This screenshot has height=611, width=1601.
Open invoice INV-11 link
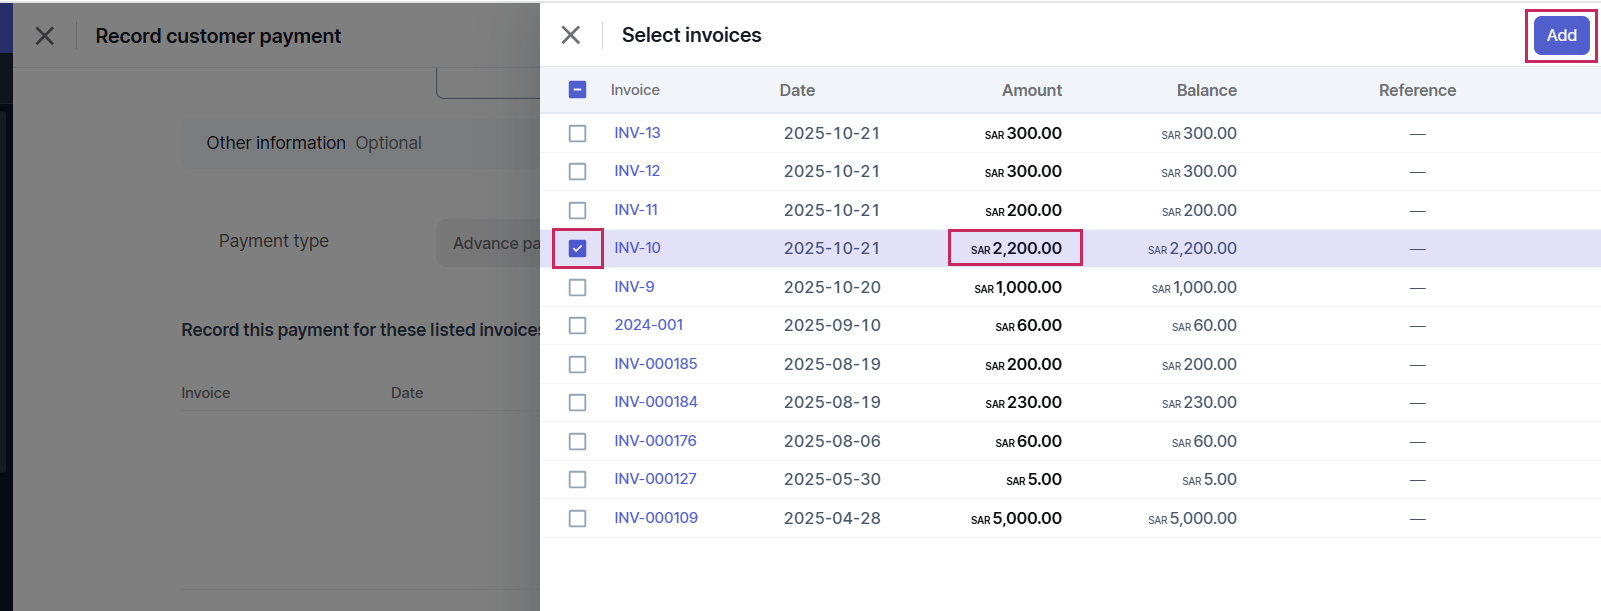pyautogui.click(x=636, y=210)
